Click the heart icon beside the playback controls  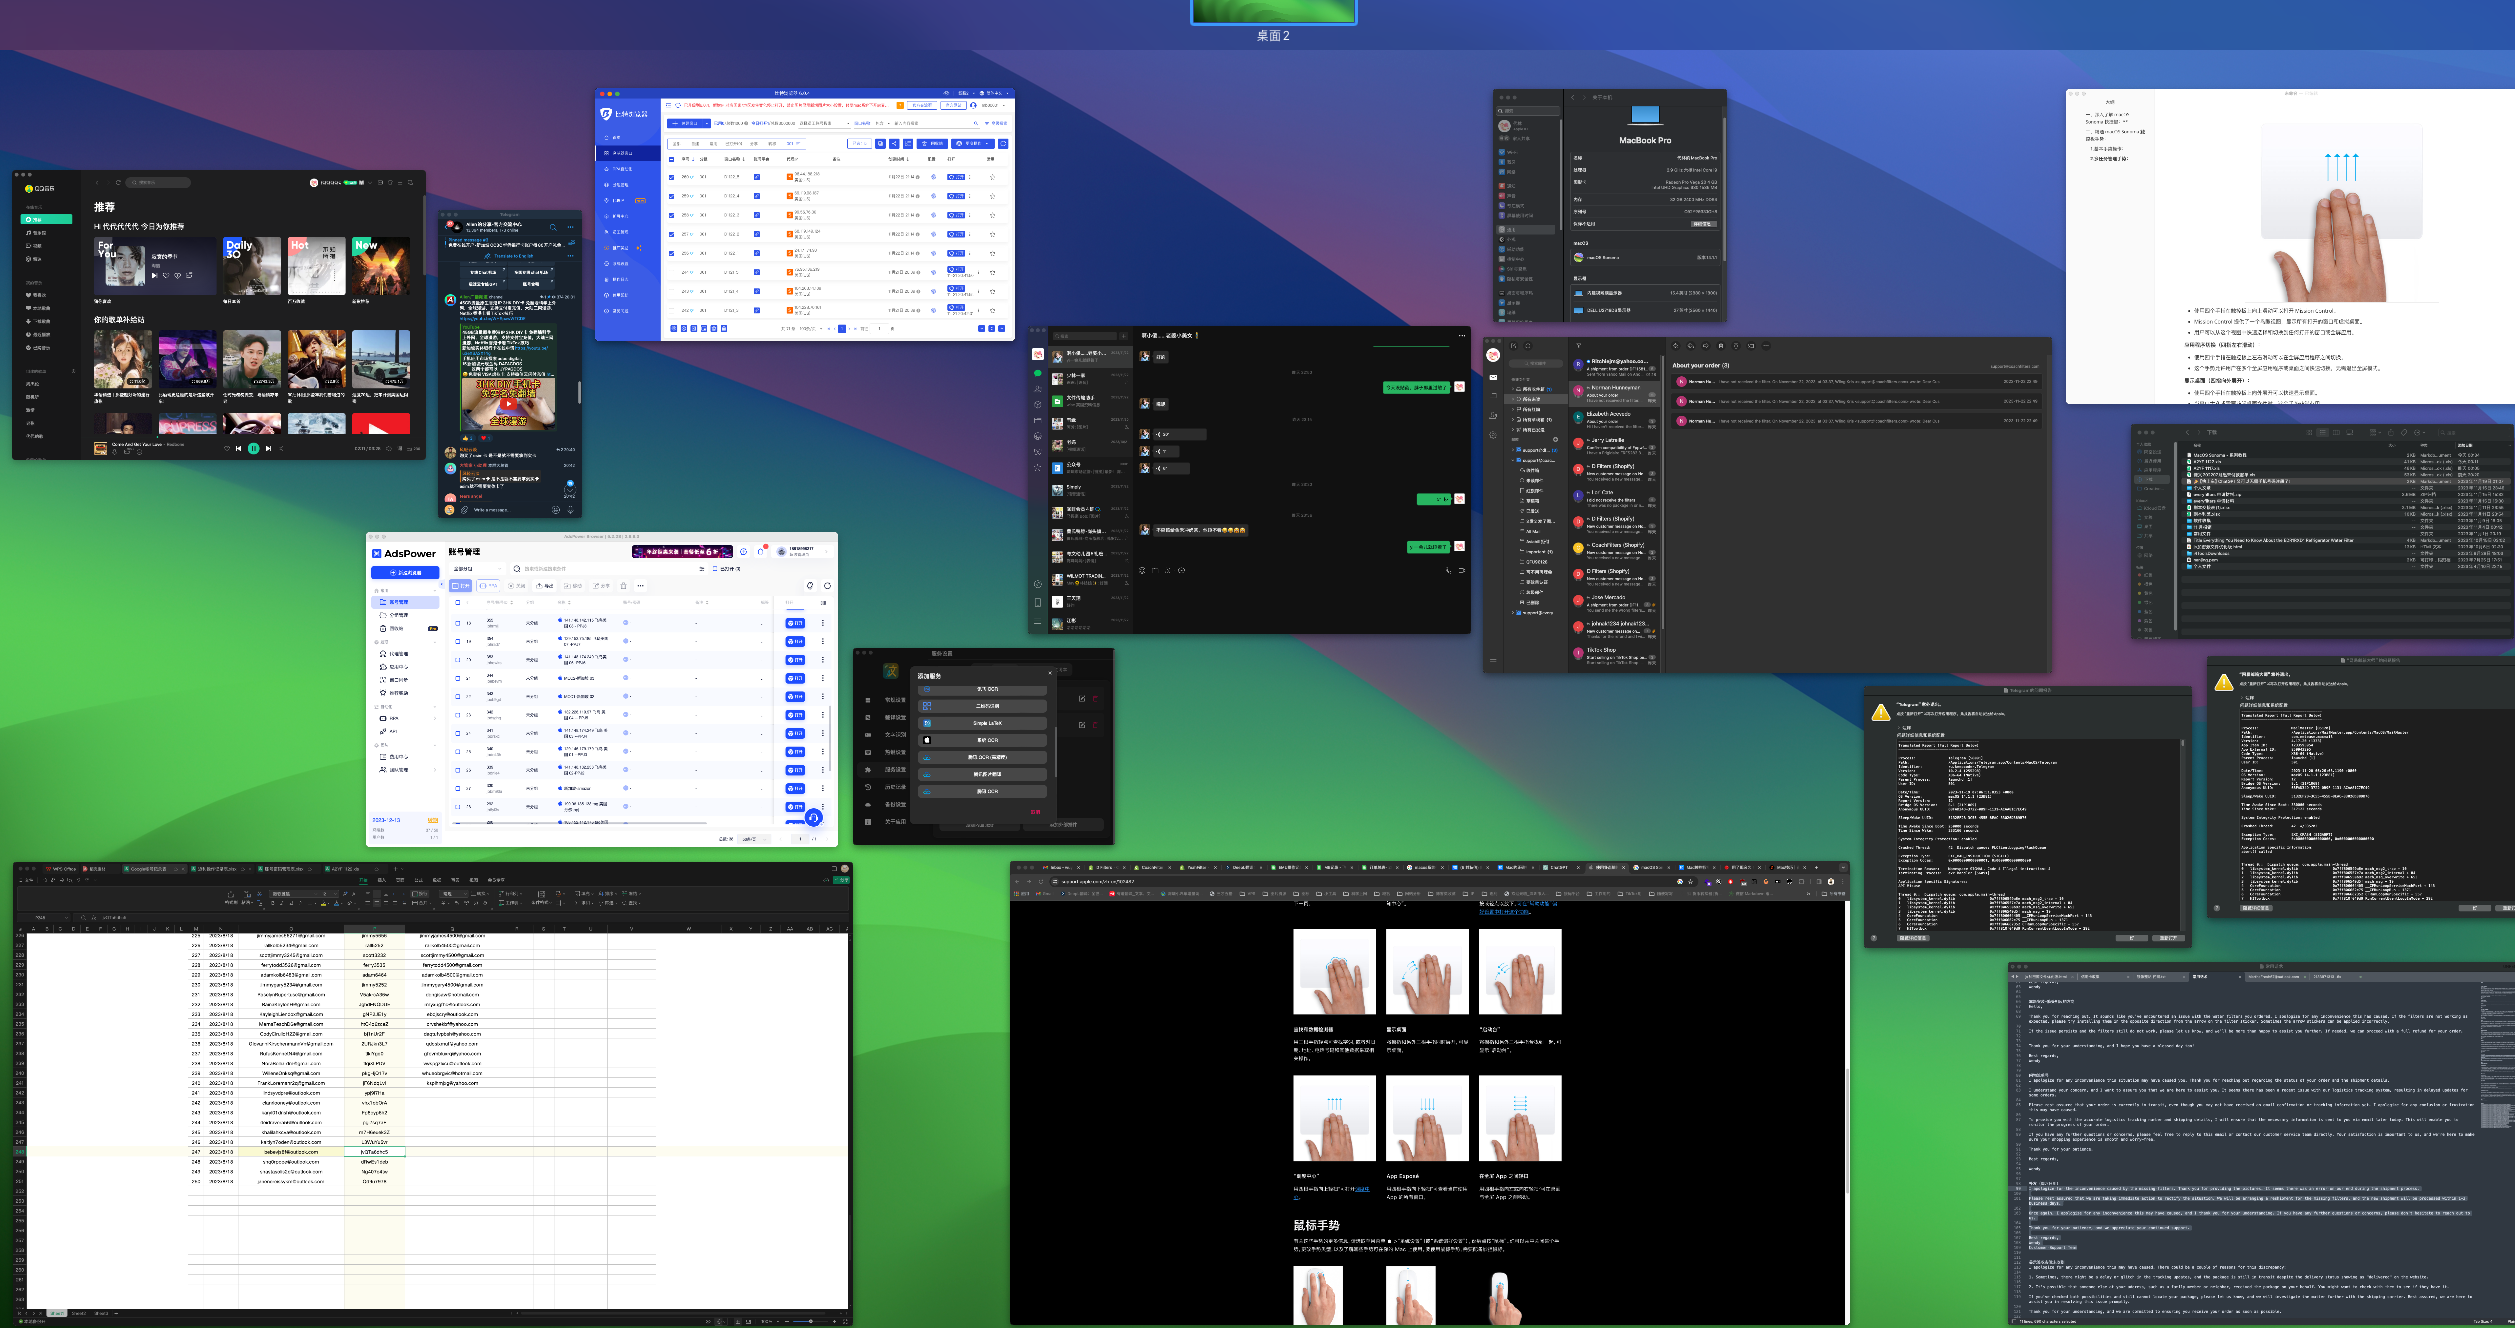227,448
